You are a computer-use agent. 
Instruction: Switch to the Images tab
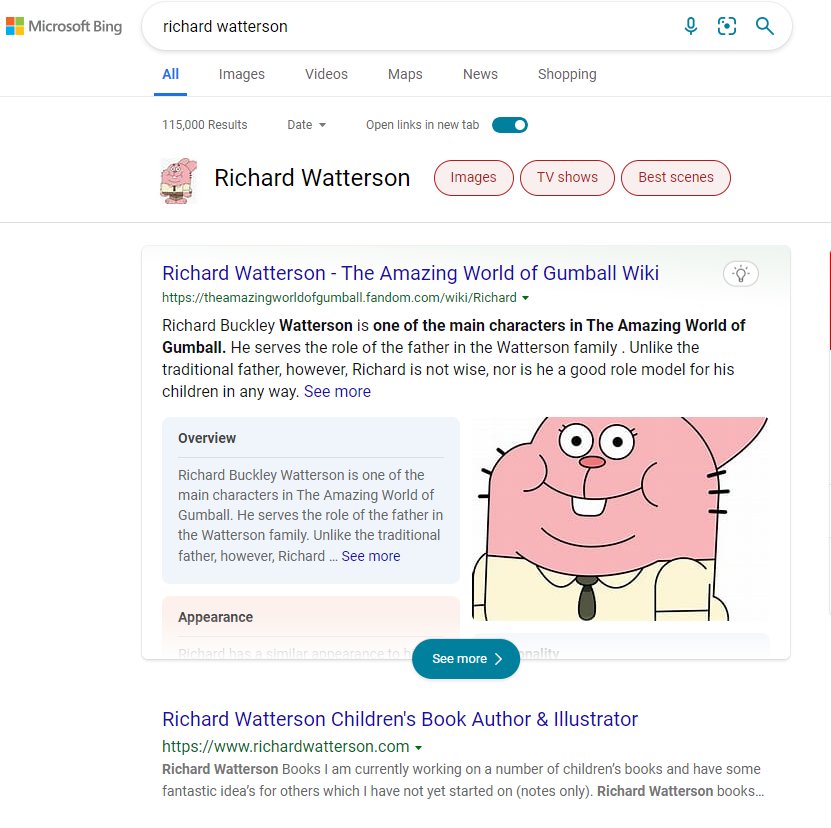tap(242, 74)
